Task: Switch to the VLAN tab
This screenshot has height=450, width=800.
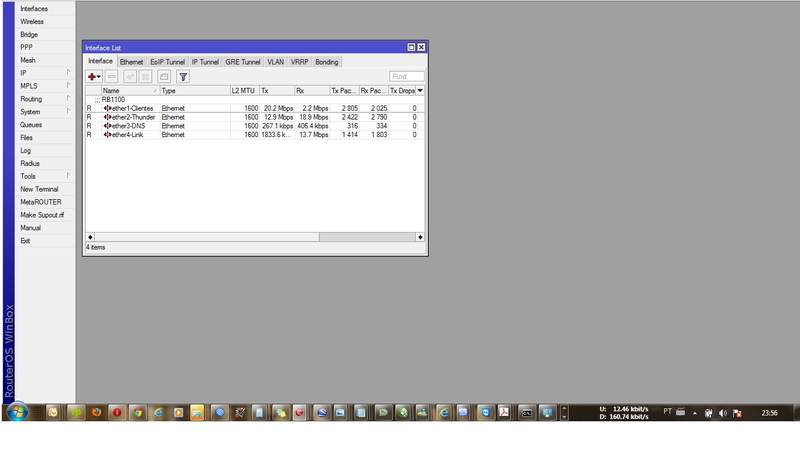Action: click(x=276, y=62)
